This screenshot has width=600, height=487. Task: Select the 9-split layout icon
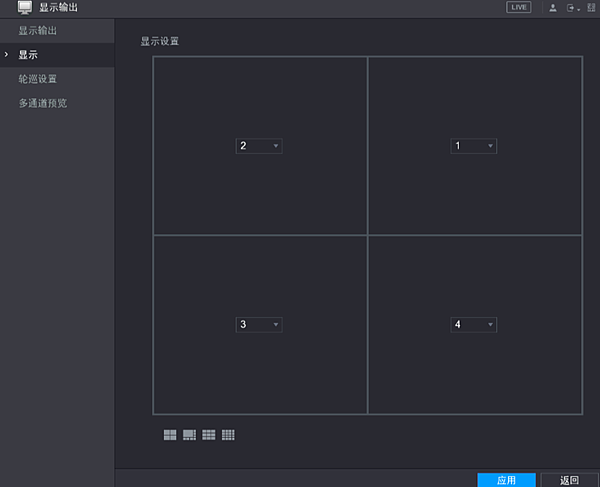(209, 435)
